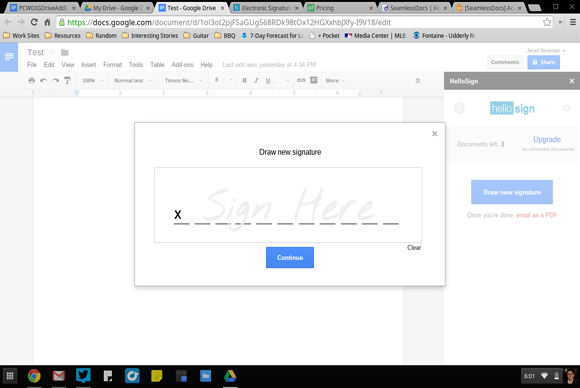
Task: Click the browser reload icon
Action: pos(34,22)
